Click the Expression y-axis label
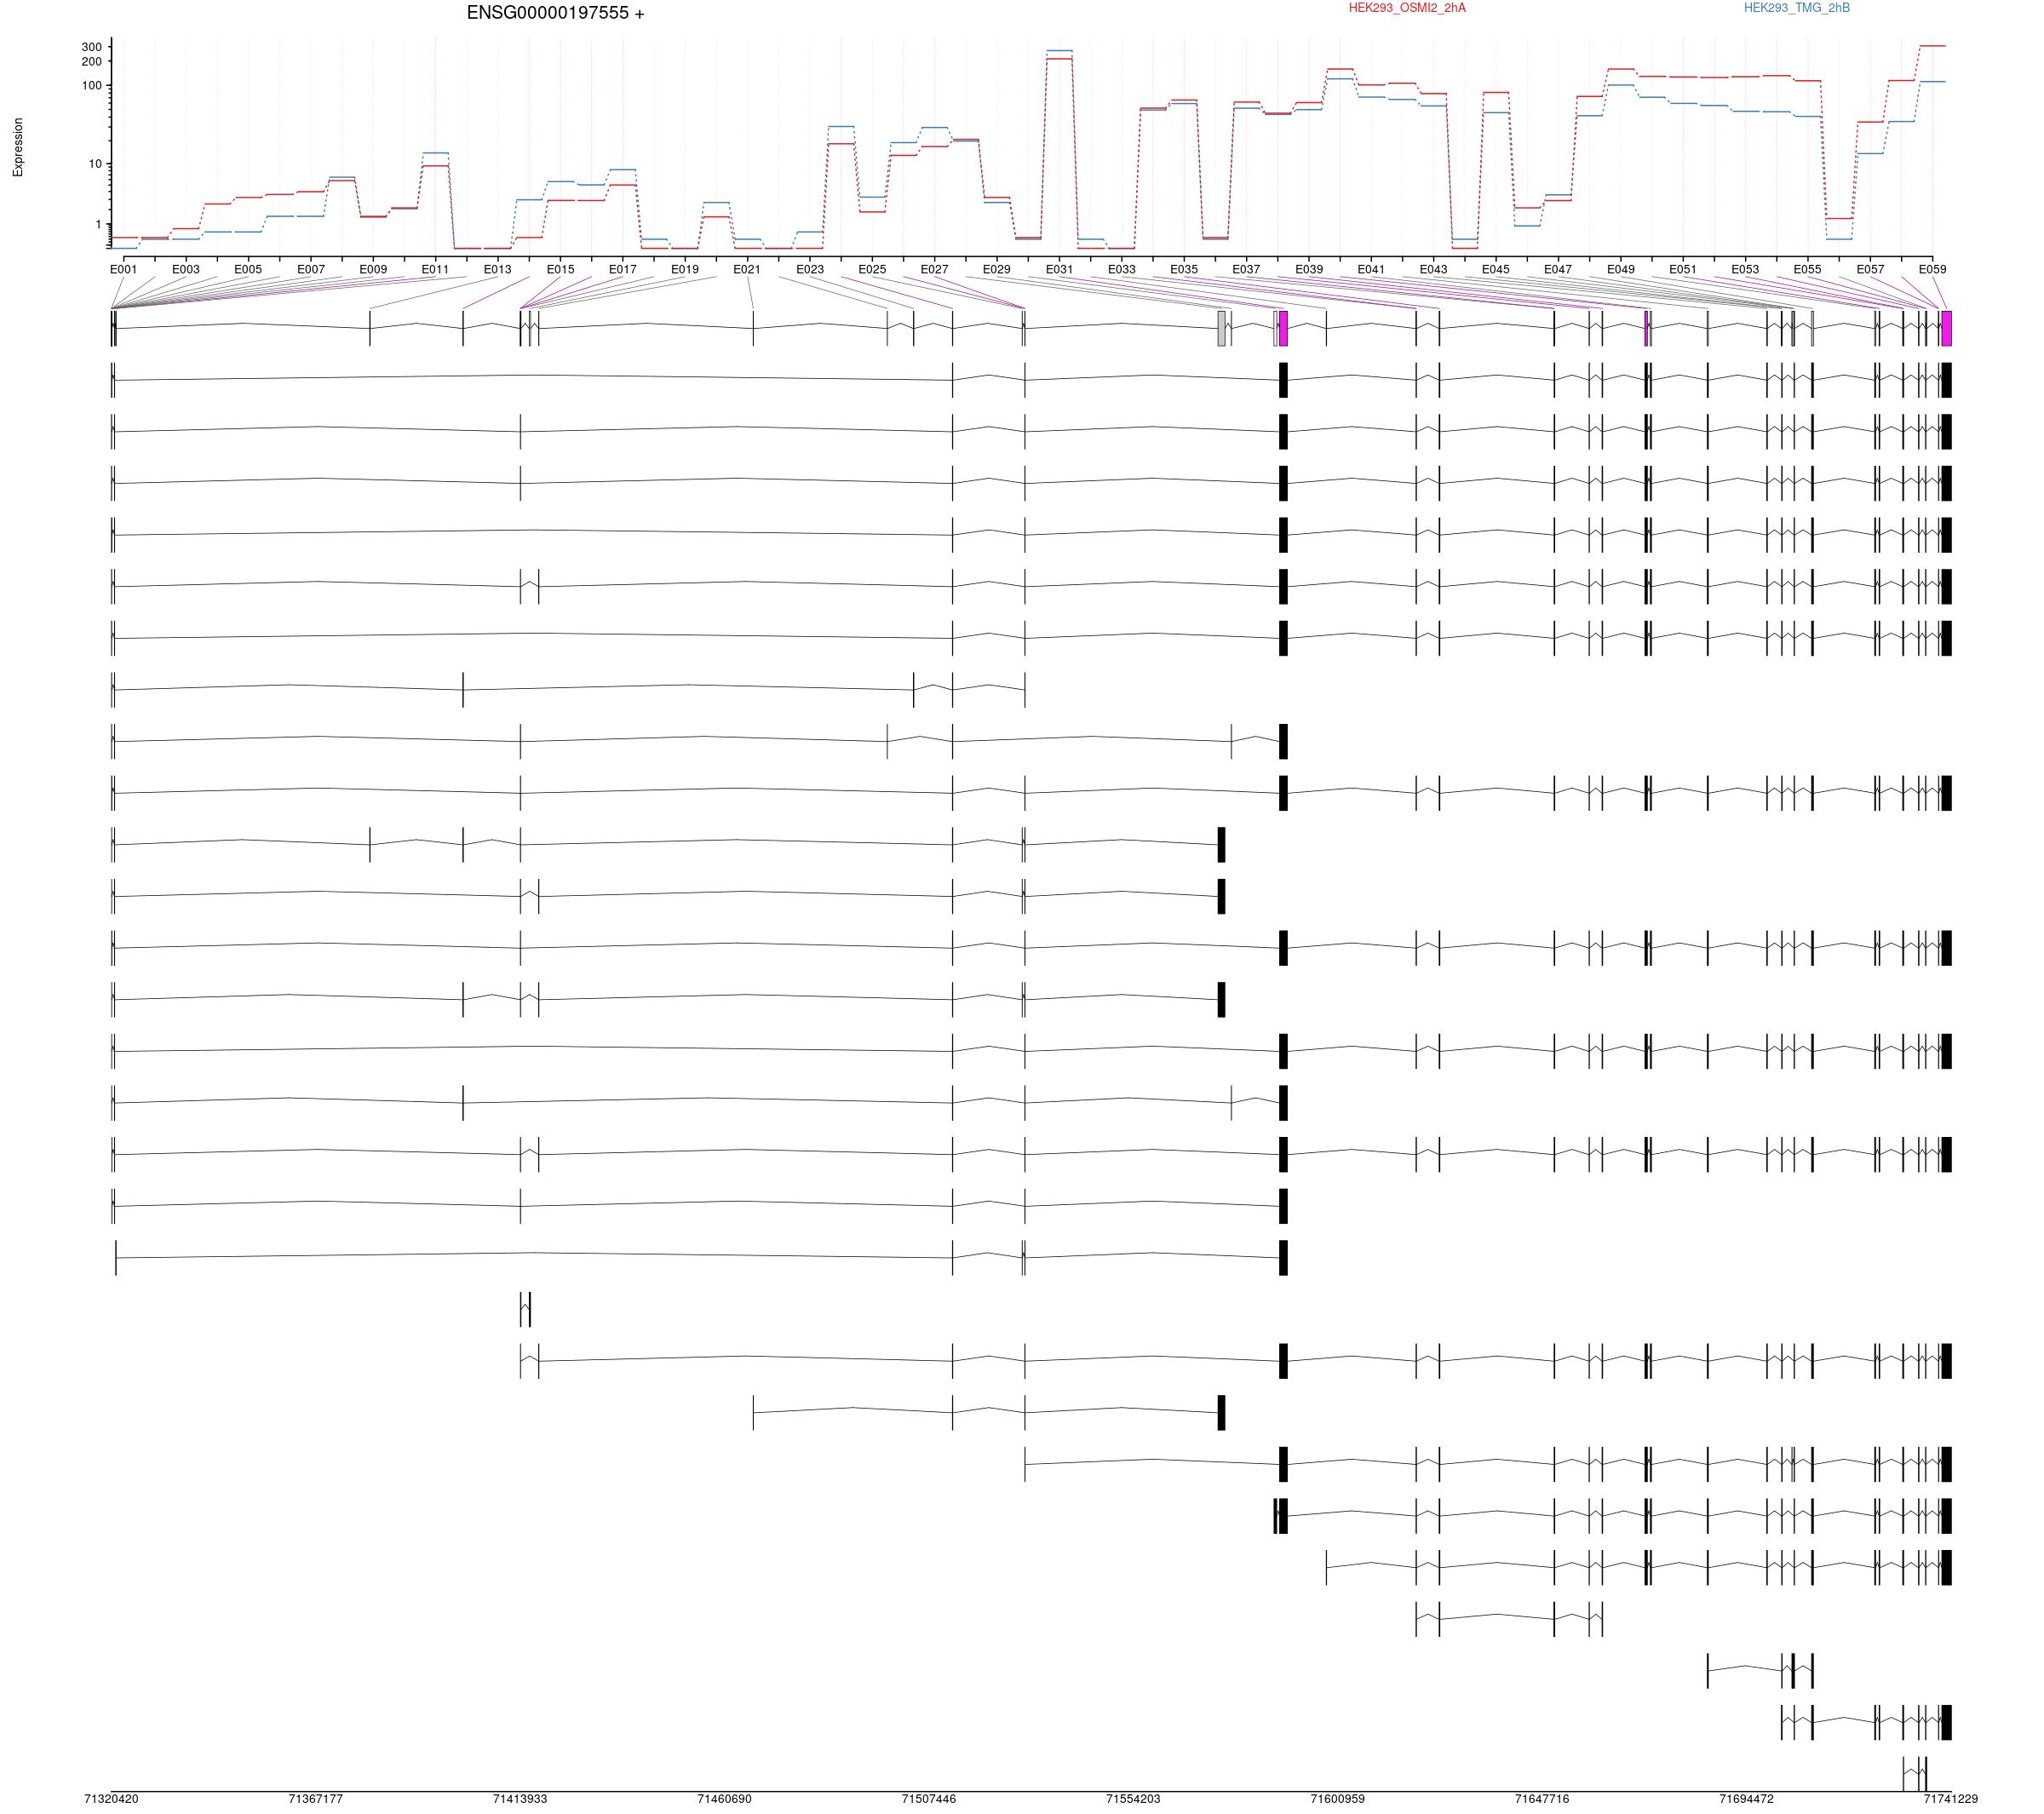This screenshot has width=2044, height=1814. click(18, 148)
